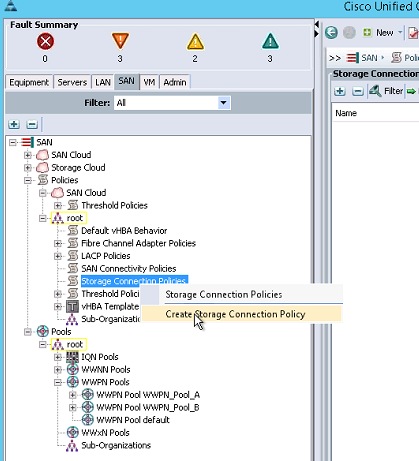The height and width of the screenshot is (461, 419).
Task: Open the Equipment tab
Action: pyautogui.click(x=29, y=82)
